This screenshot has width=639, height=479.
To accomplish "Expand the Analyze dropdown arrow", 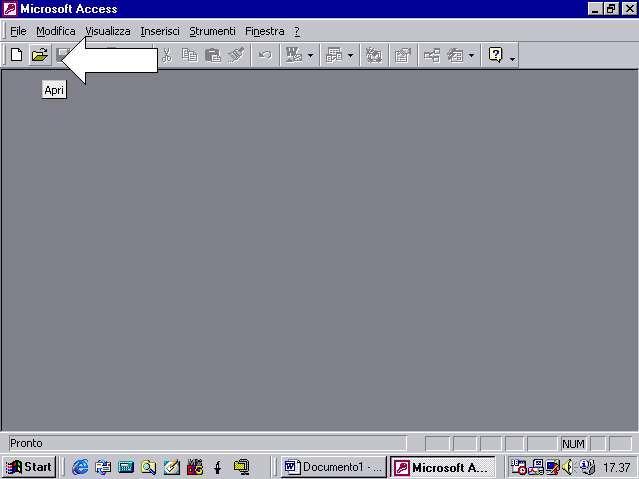I will pyautogui.click(x=350, y=55).
